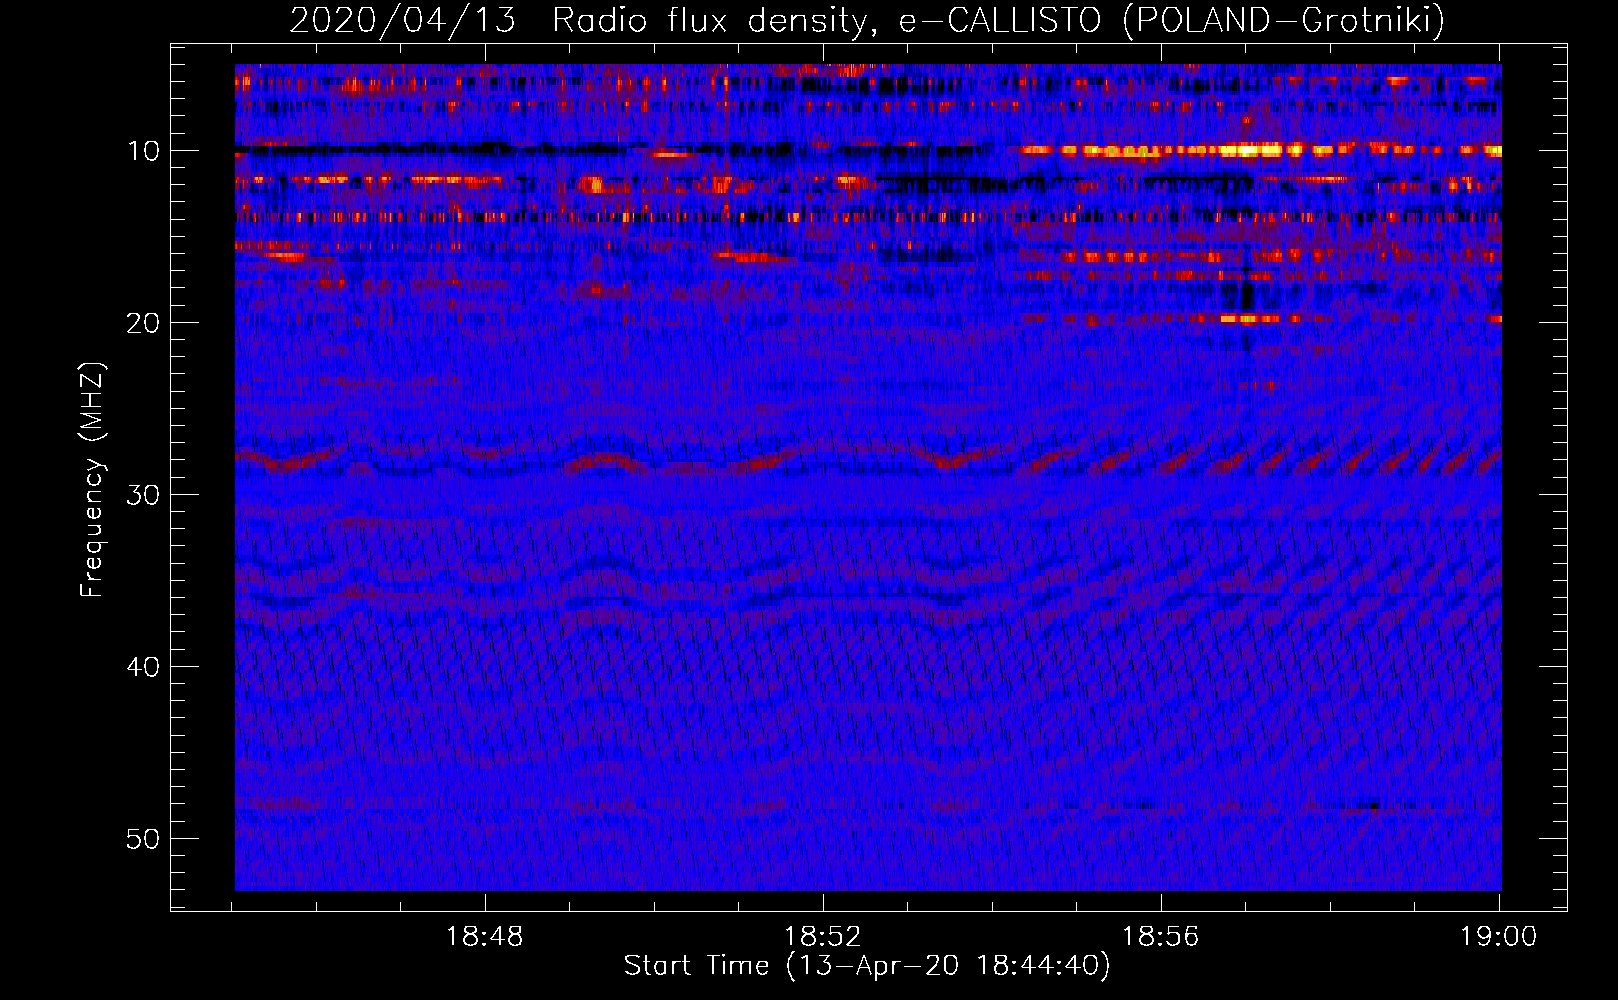Click the 10 frequency tick label
1618x1000 pixels.
144,151
